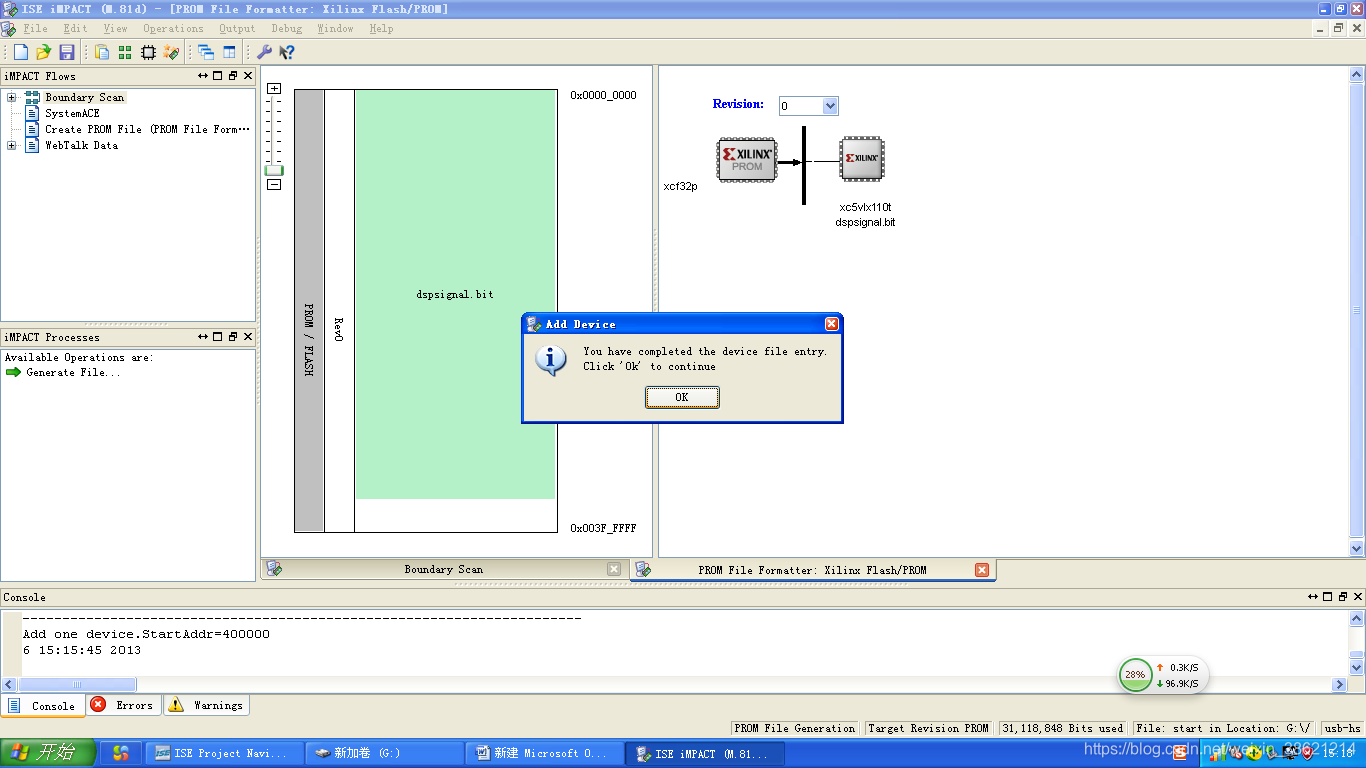
Task: Select SystemACE in iMPACT Flows
Action: pyautogui.click(x=72, y=113)
